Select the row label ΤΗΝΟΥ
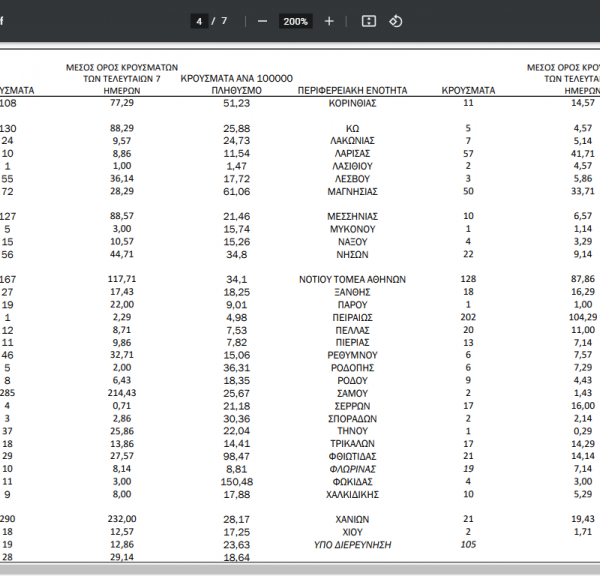The width and height of the screenshot is (600, 576). (352, 431)
